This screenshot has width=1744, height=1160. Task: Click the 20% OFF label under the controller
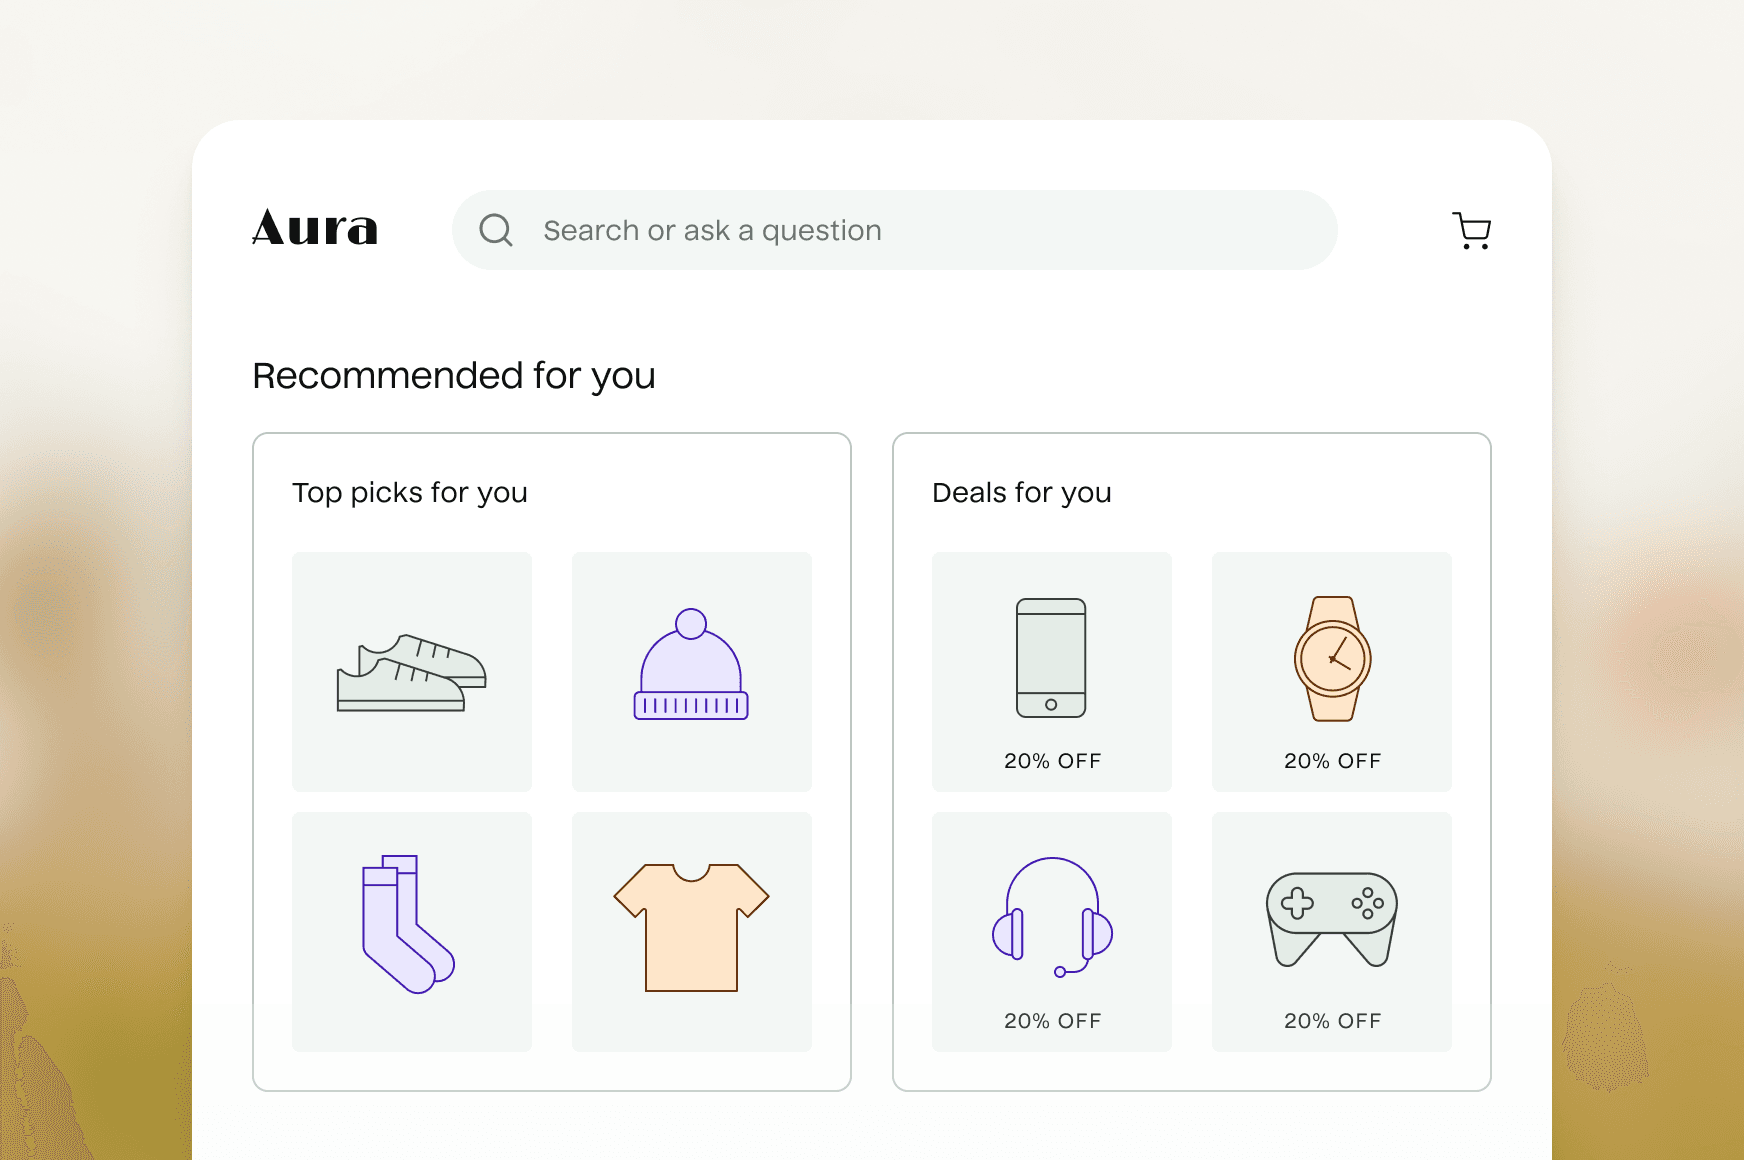pyautogui.click(x=1331, y=1021)
